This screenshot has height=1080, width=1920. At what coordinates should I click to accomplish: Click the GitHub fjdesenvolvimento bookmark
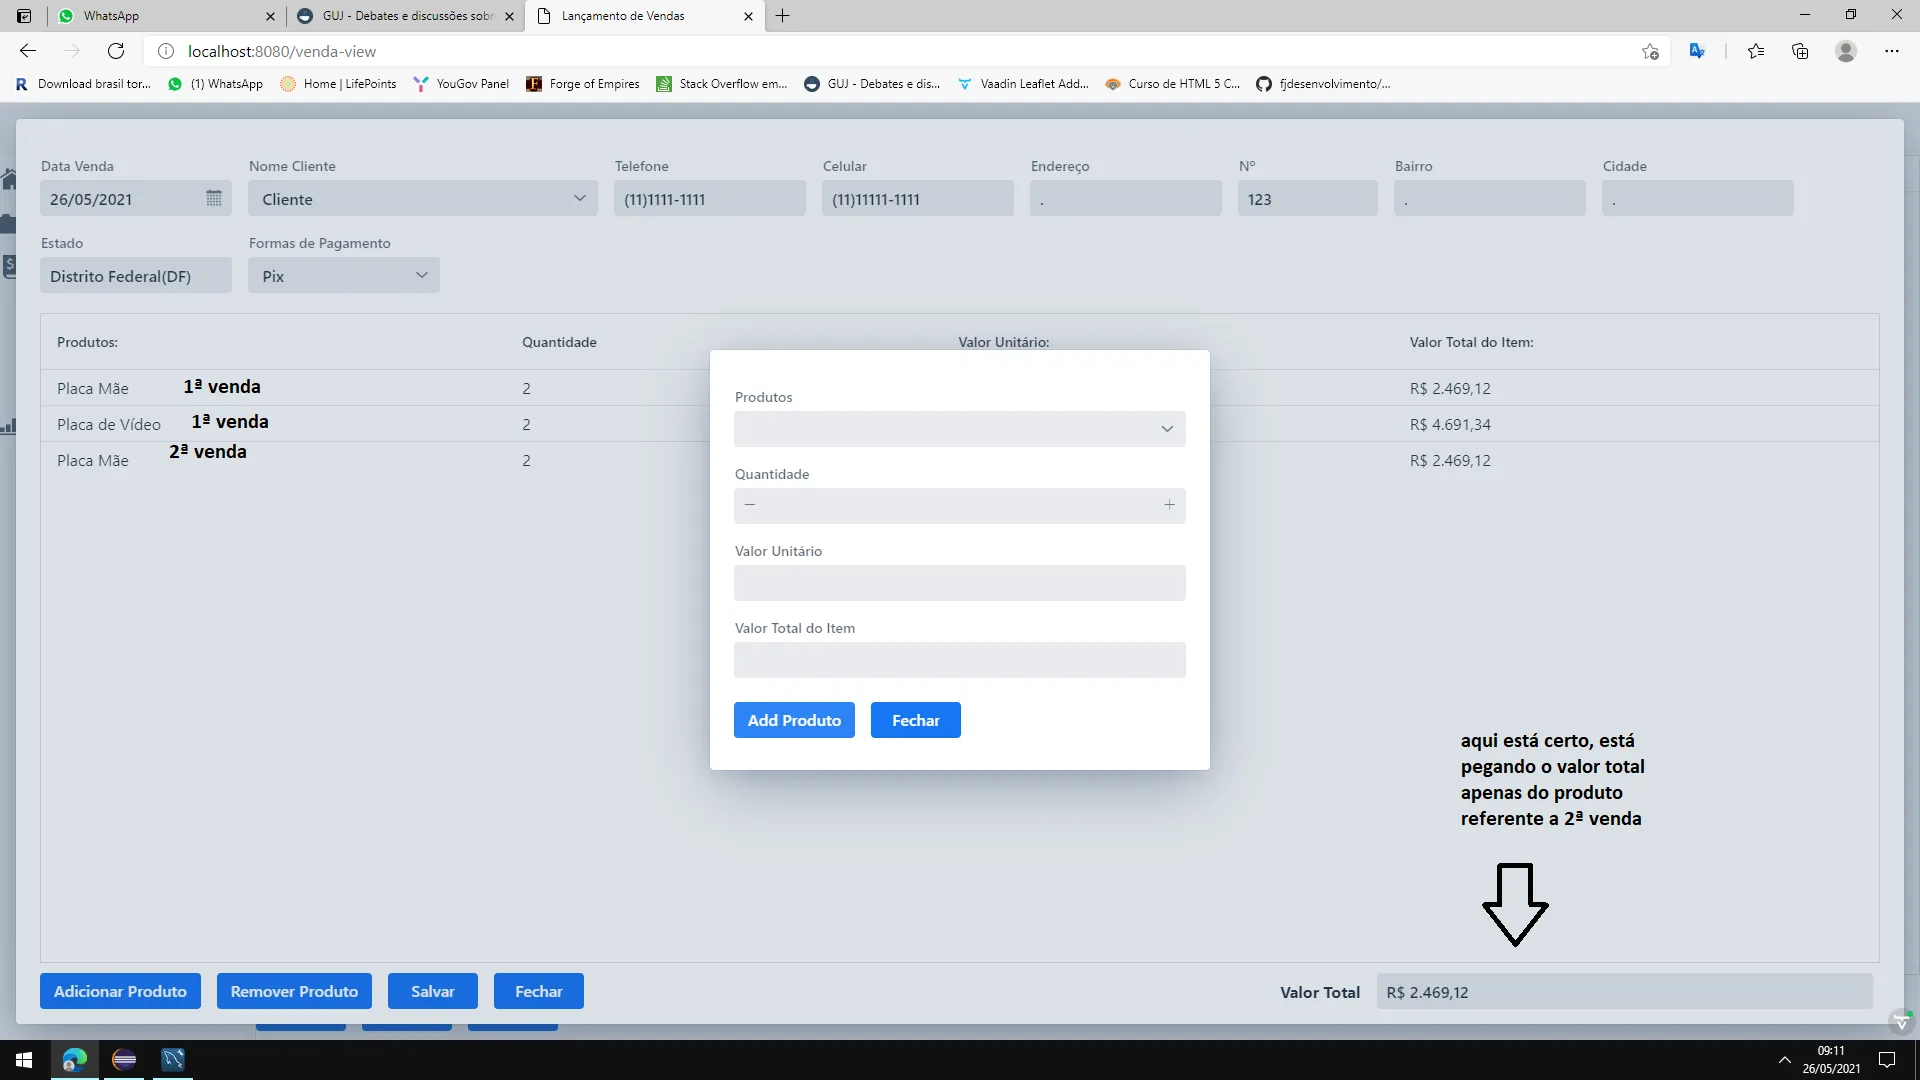(x=1324, y=84)
